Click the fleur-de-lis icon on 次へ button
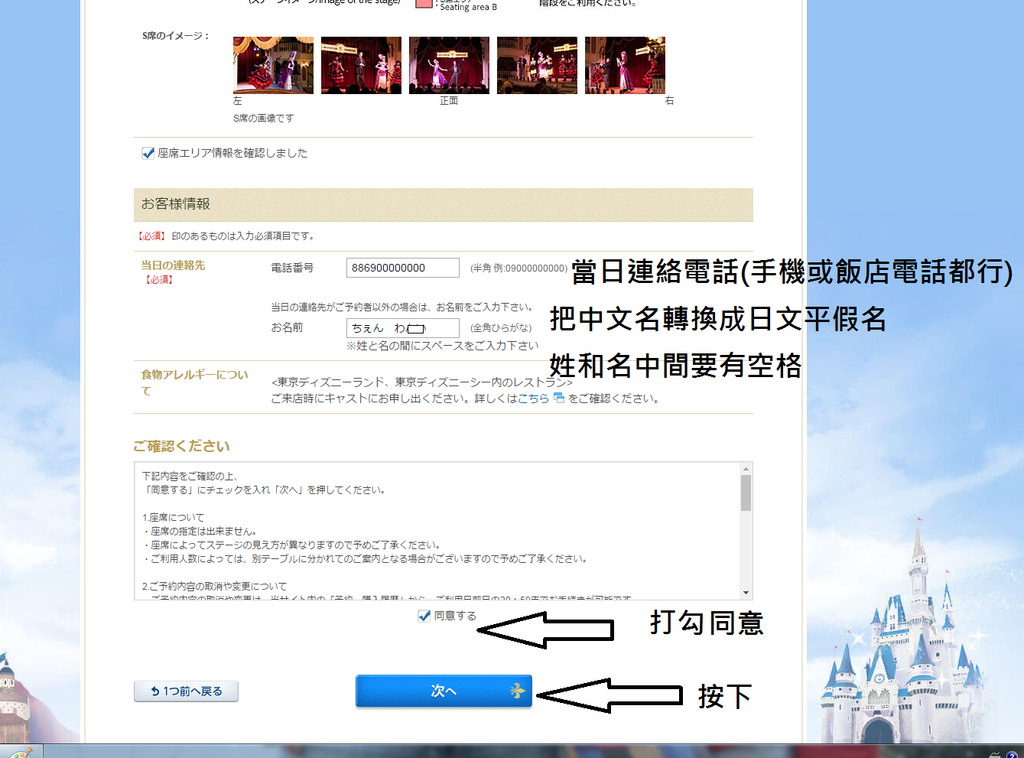This screenshot has height=758, width=1024. coord(517,691)
